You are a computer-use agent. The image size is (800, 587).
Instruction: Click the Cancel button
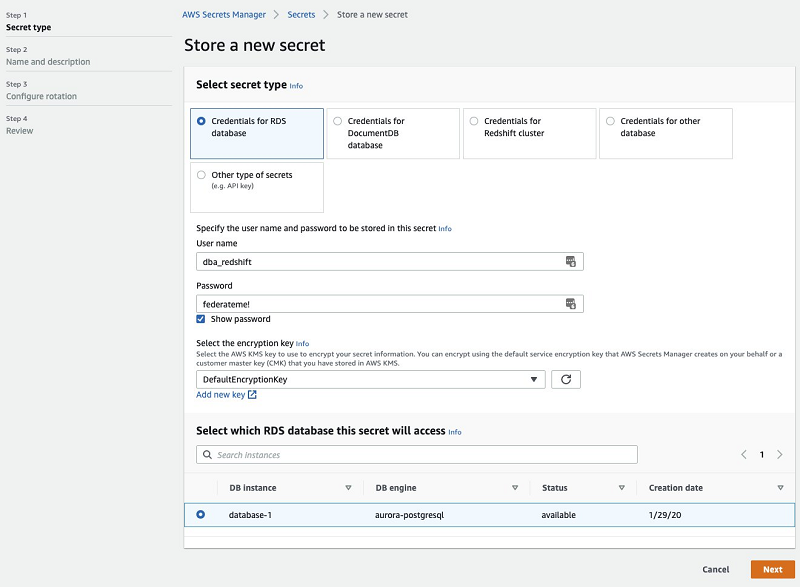pos(715,569)
